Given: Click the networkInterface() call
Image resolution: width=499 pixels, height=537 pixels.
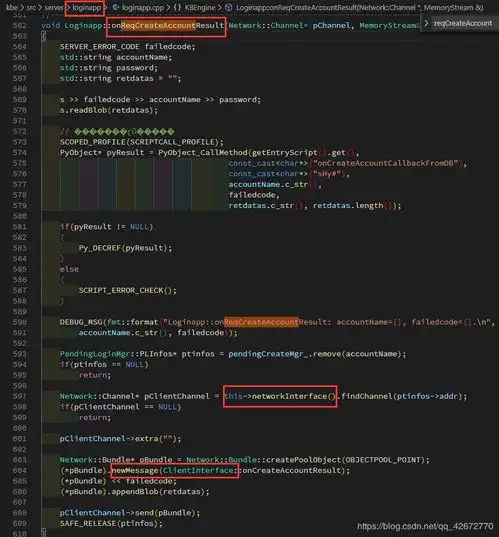Looking at the screenshot, I should pos(294,396).
